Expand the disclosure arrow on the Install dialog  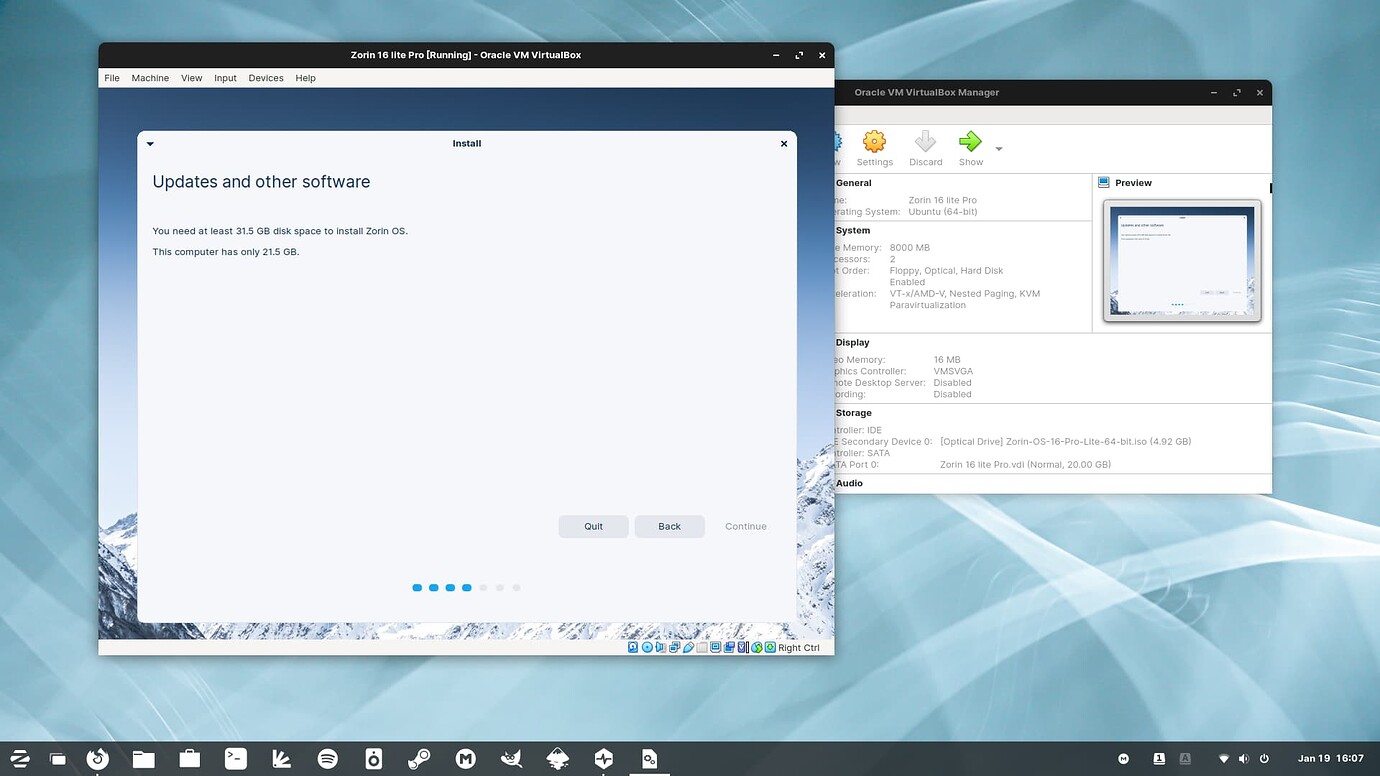(x=150, y=143)
